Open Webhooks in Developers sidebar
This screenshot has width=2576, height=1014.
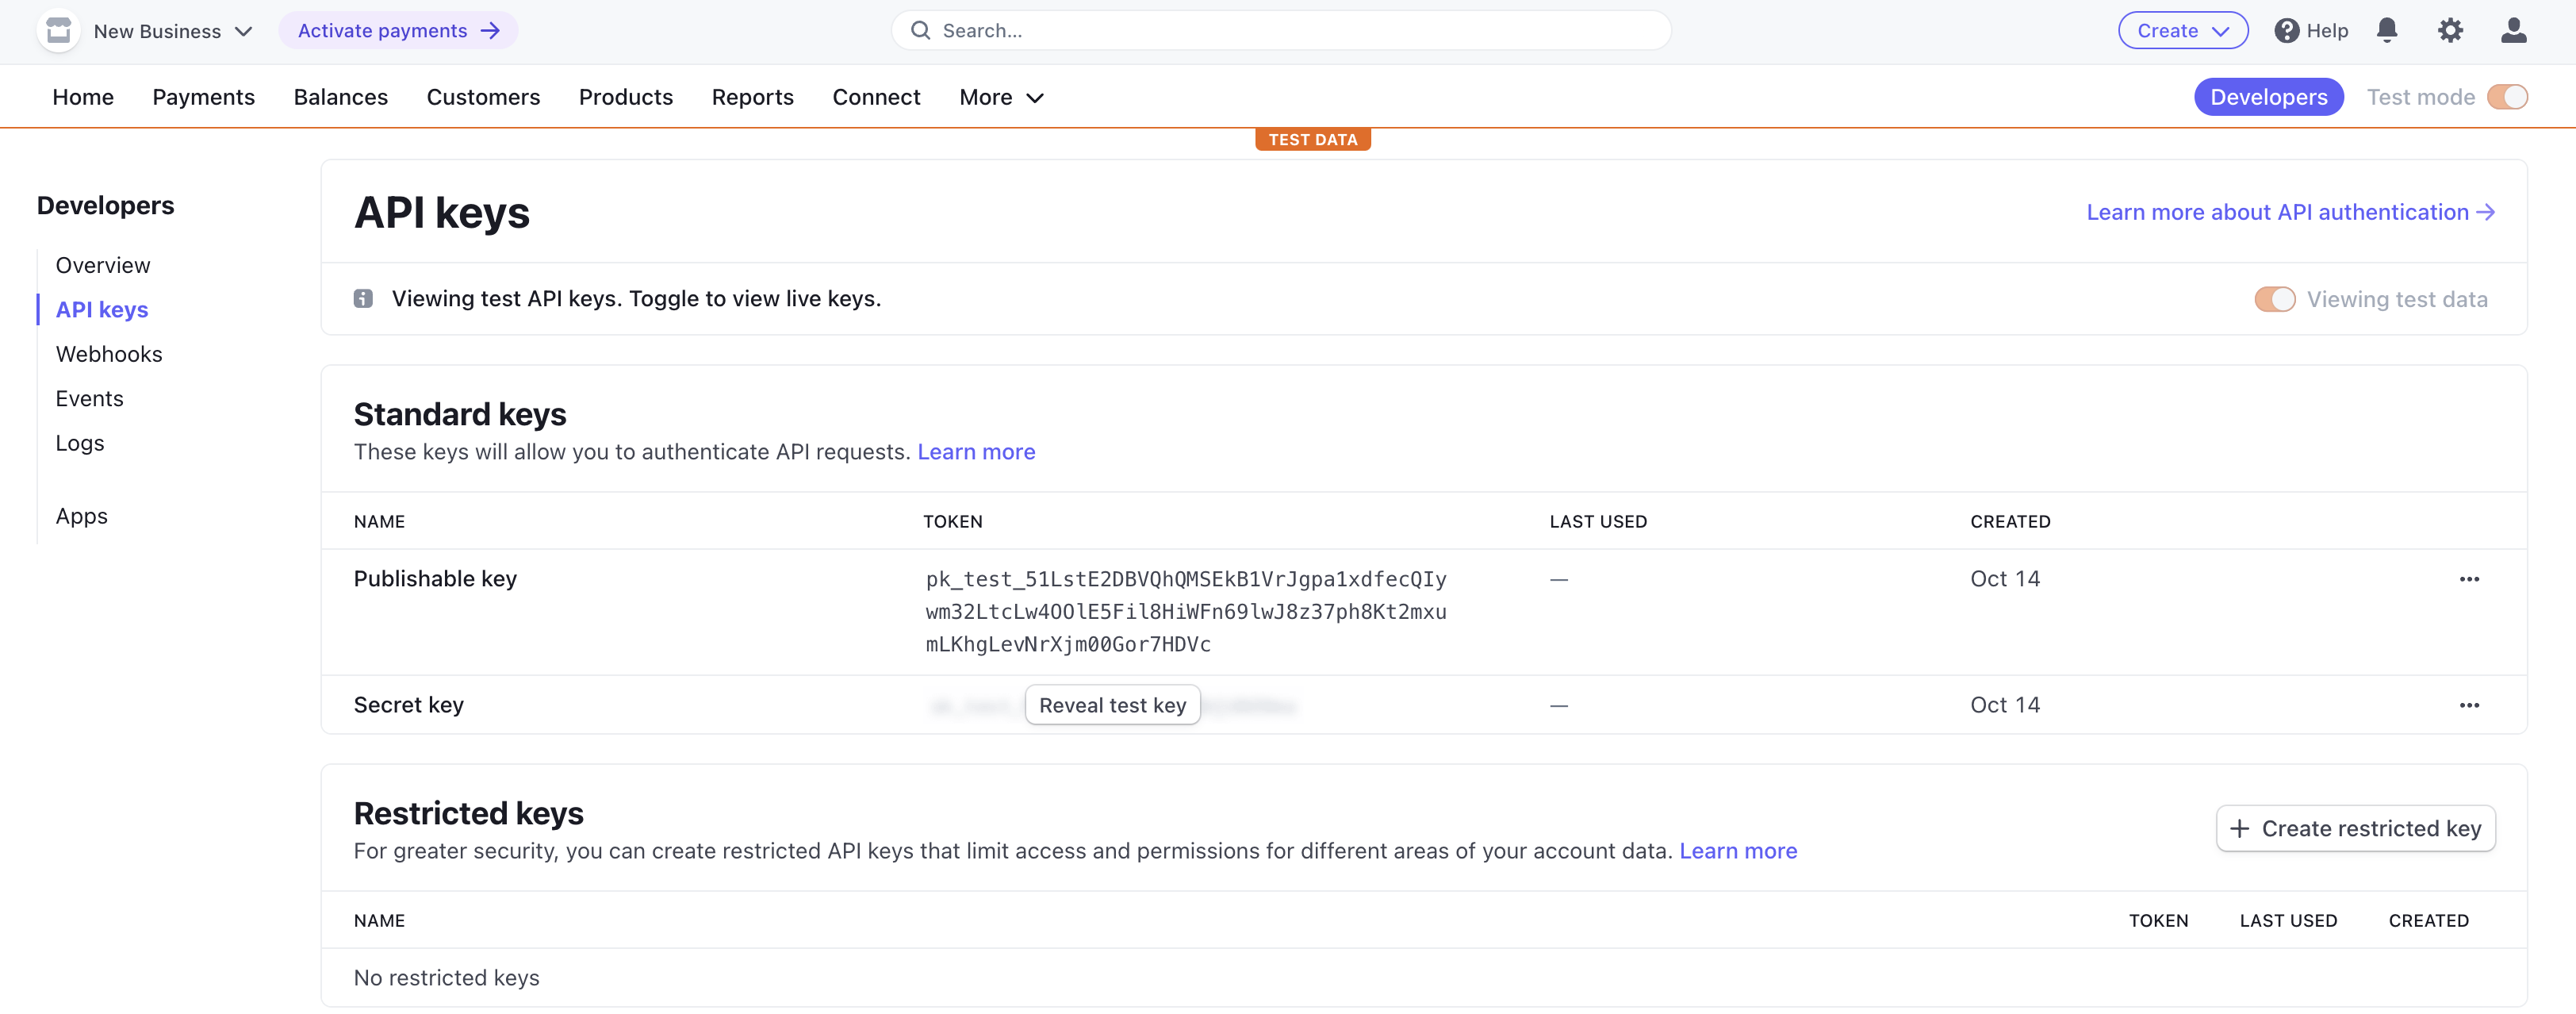coord(108,354)
